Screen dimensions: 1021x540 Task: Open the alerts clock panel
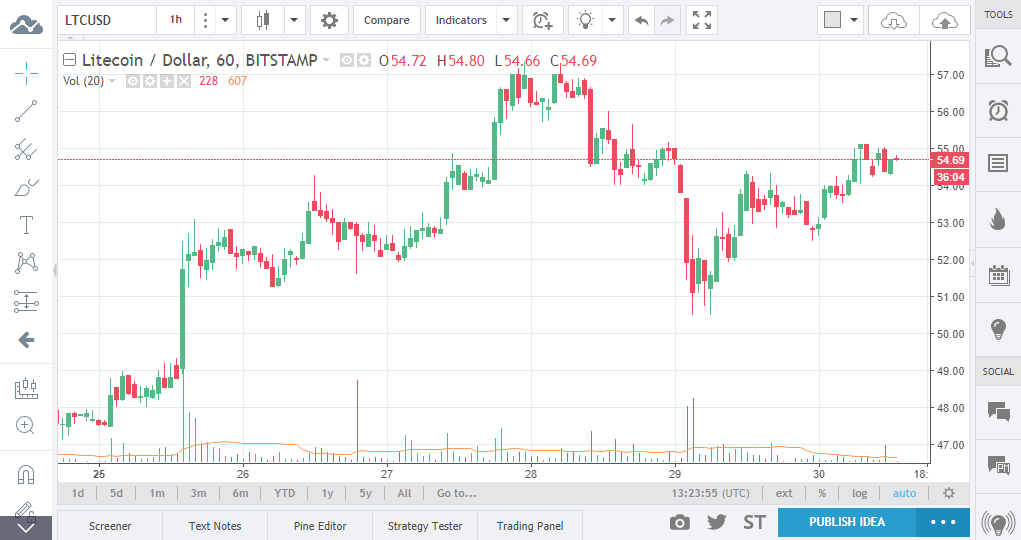point(998,110)
